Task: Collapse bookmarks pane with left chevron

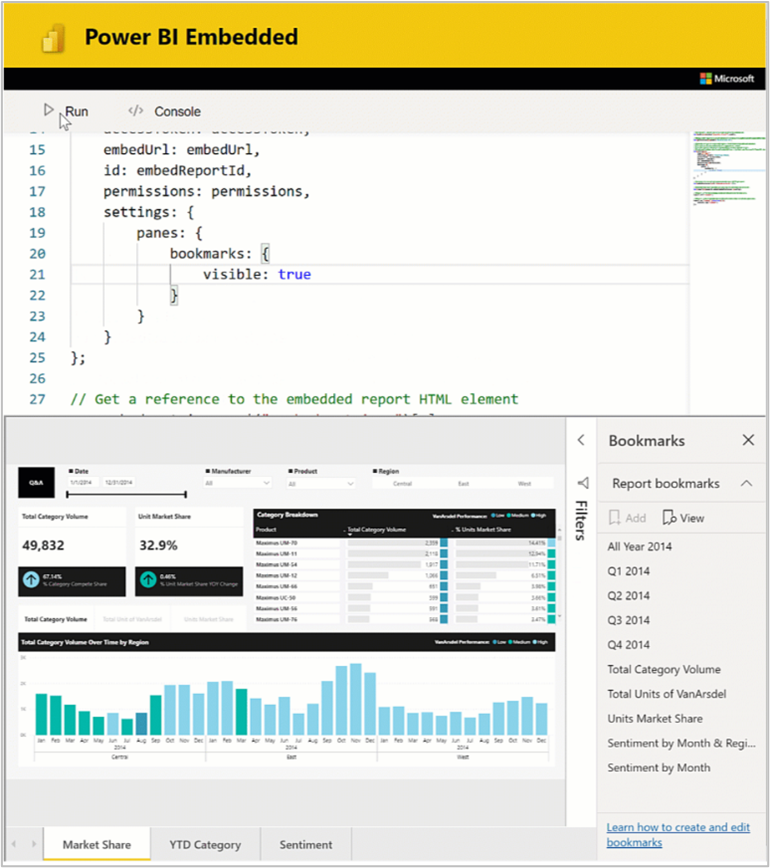Action: pyautogui.click(x=581, y=440)
